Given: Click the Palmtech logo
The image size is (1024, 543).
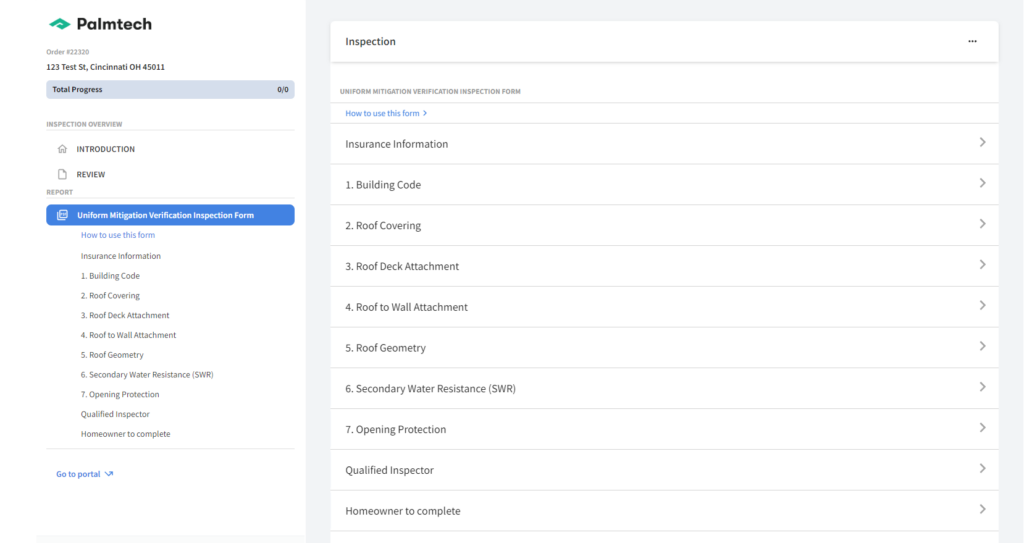Looking at the screenshot, I should coord(100,24).
